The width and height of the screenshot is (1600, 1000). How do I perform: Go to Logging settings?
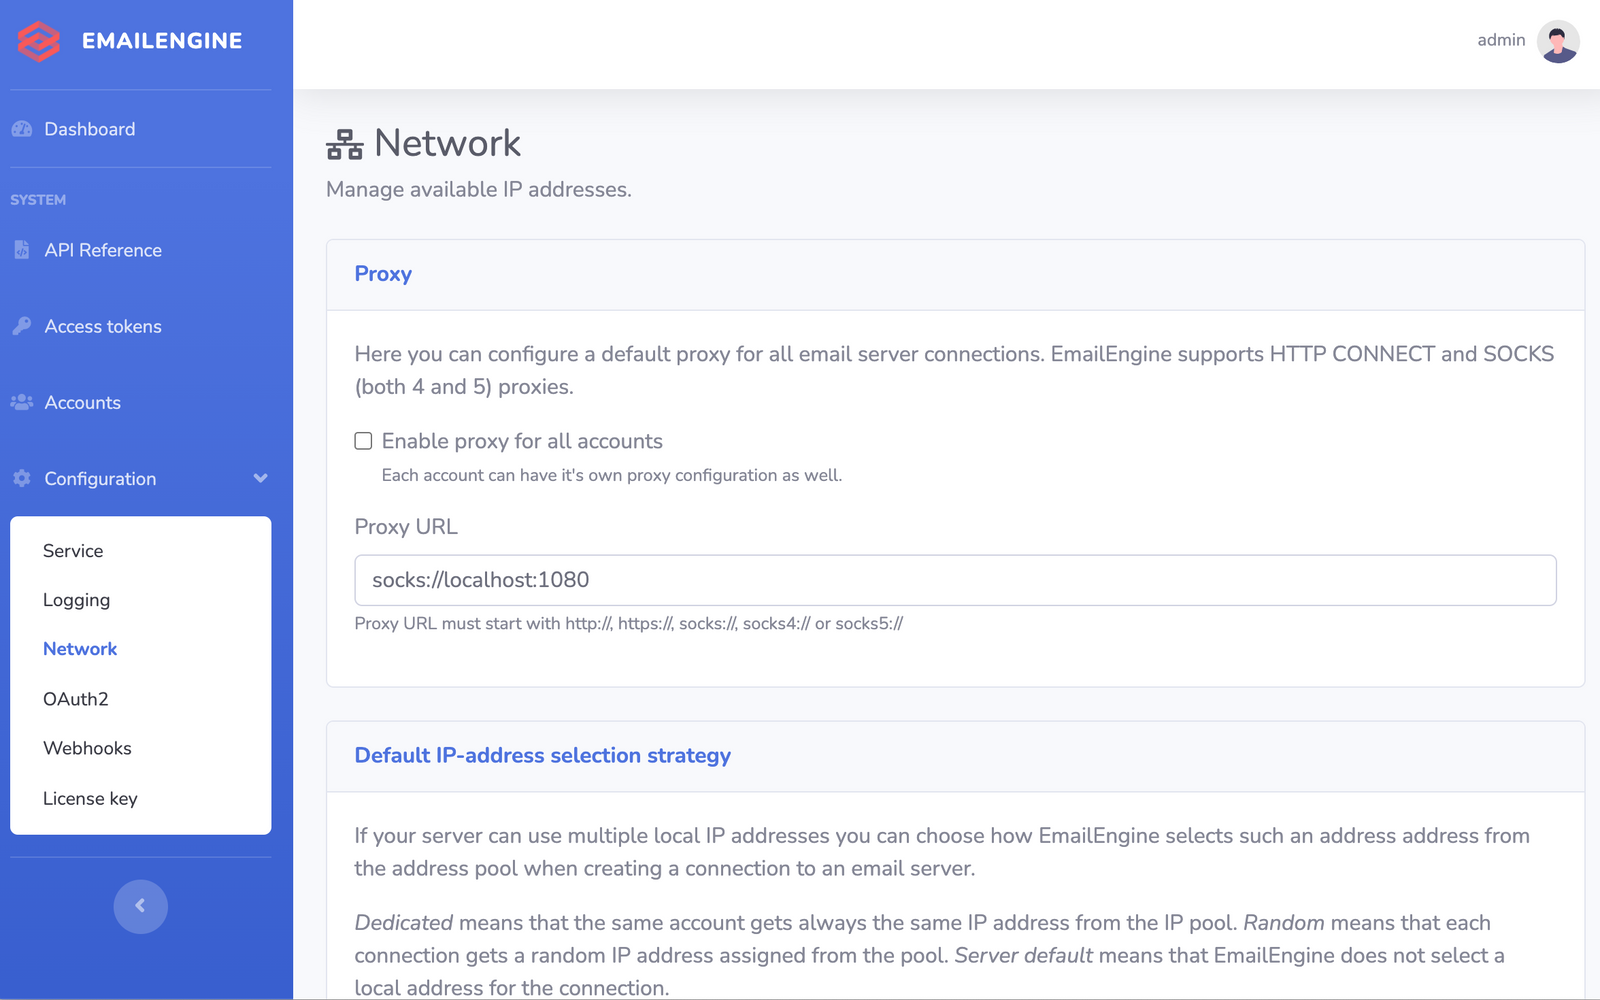(76, 600)
